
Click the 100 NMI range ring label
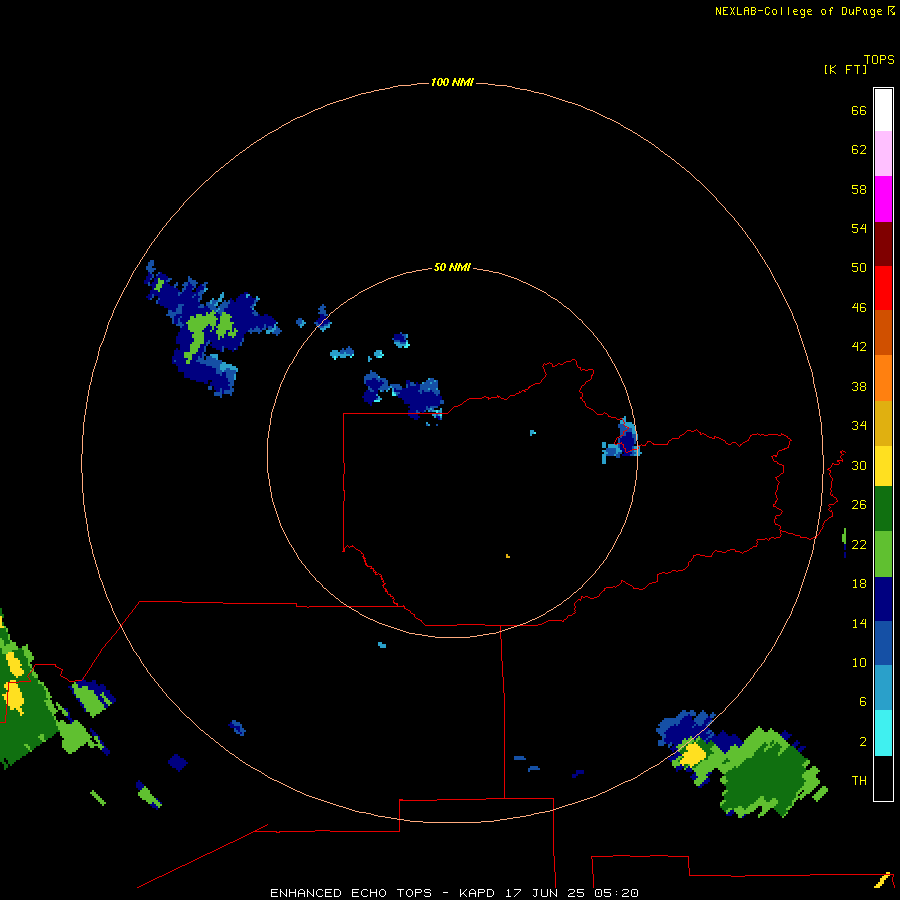click(x=452, y=82)
